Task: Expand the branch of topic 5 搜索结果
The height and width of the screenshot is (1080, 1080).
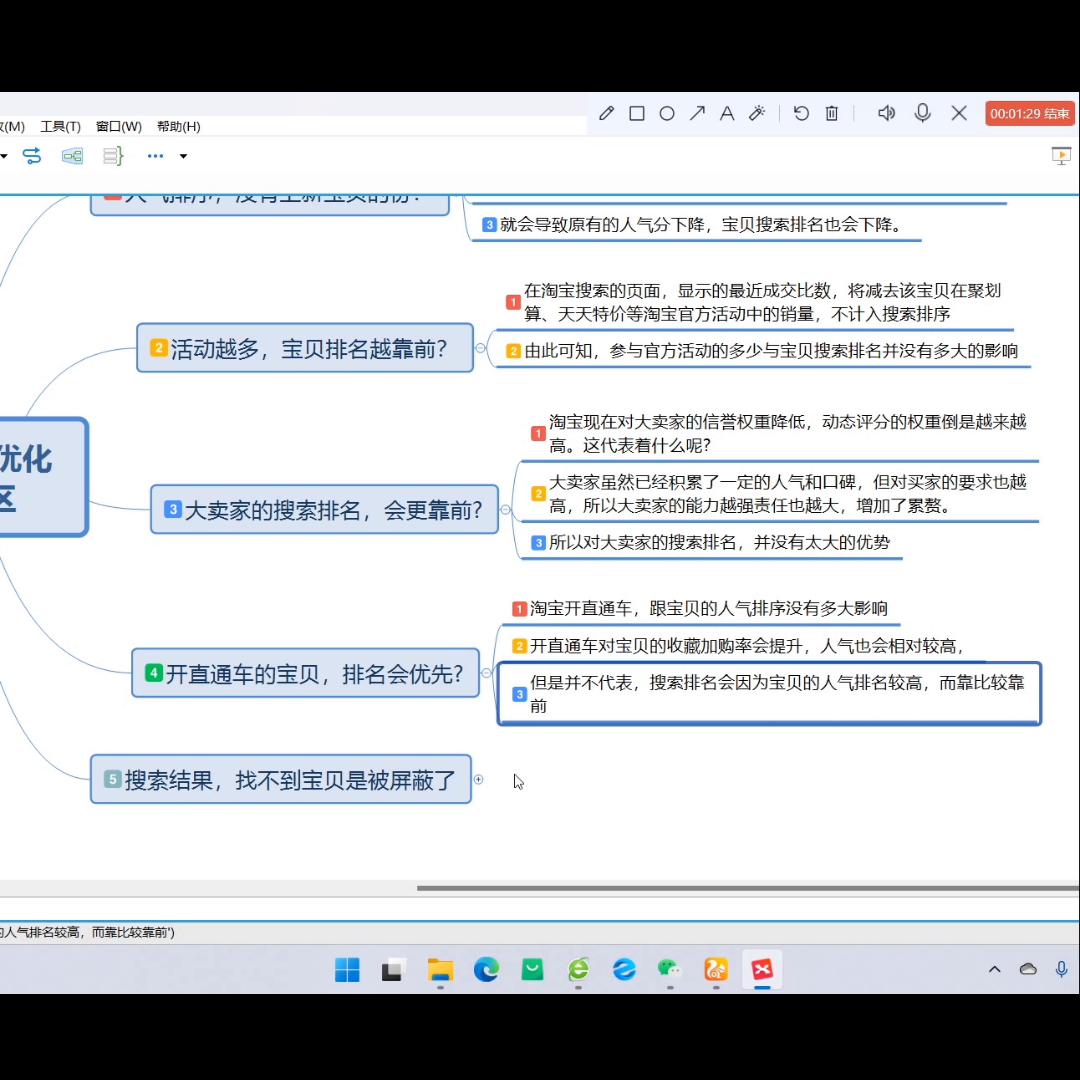Action: [478, 779]
